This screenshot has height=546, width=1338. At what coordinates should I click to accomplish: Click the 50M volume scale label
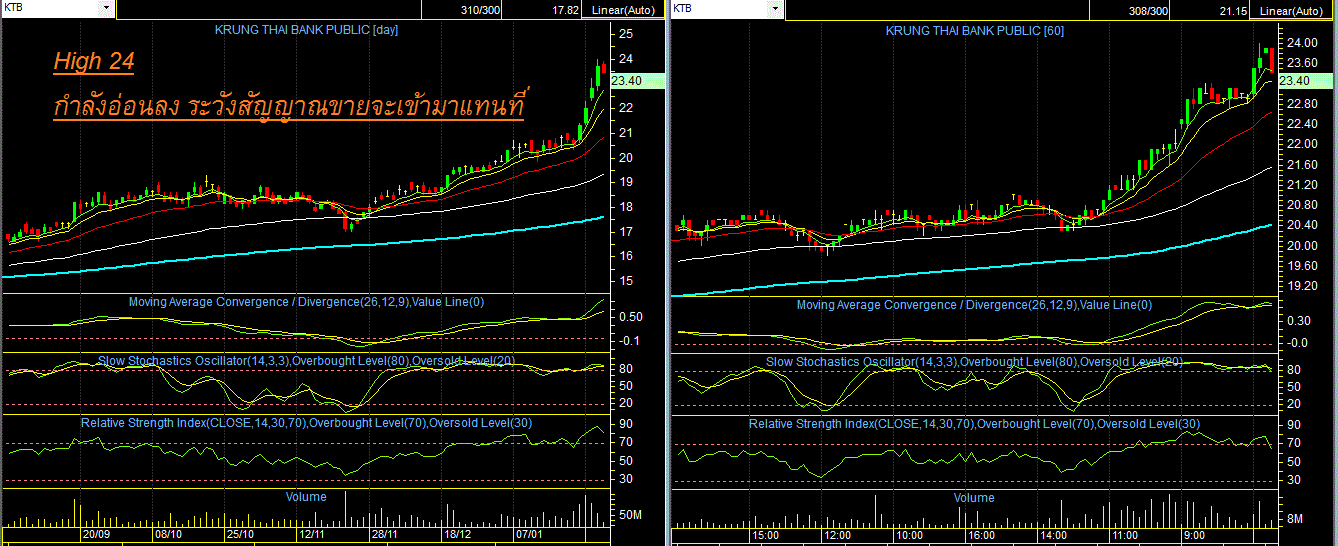click(630, 515)
